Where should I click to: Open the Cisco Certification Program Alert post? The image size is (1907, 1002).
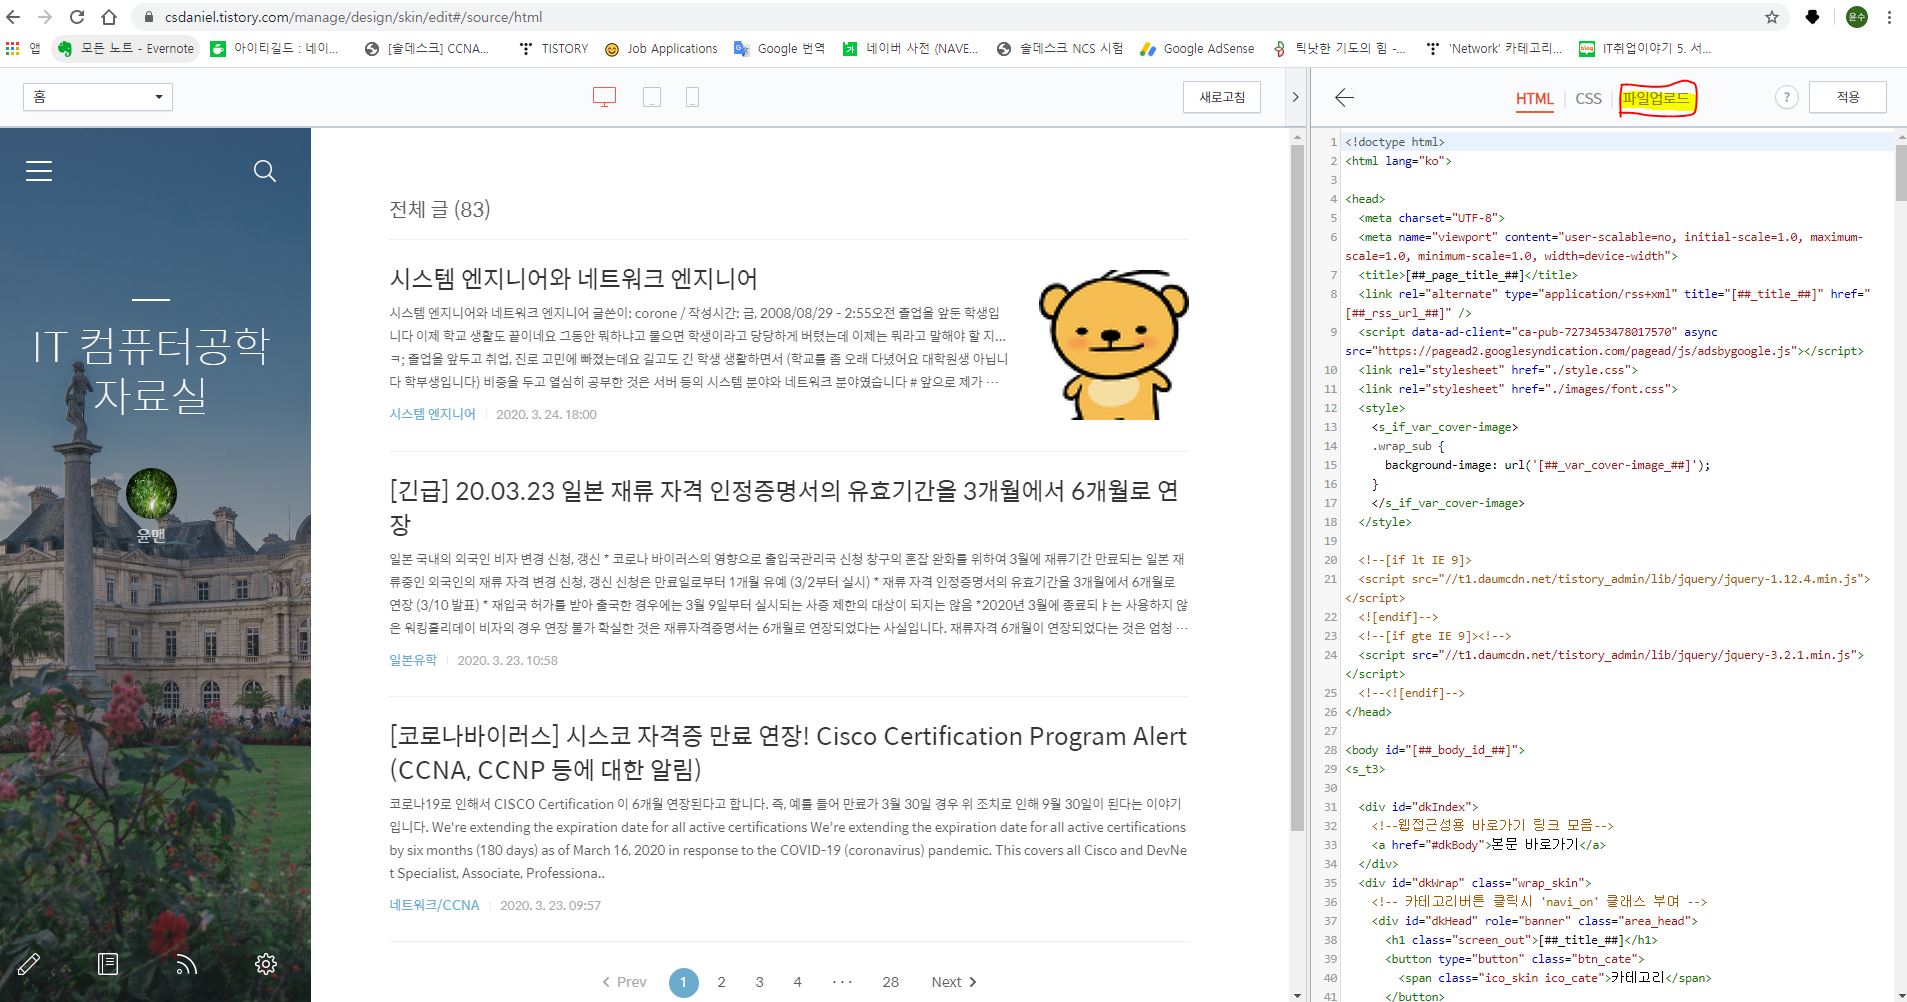click(x=788, y=752)
